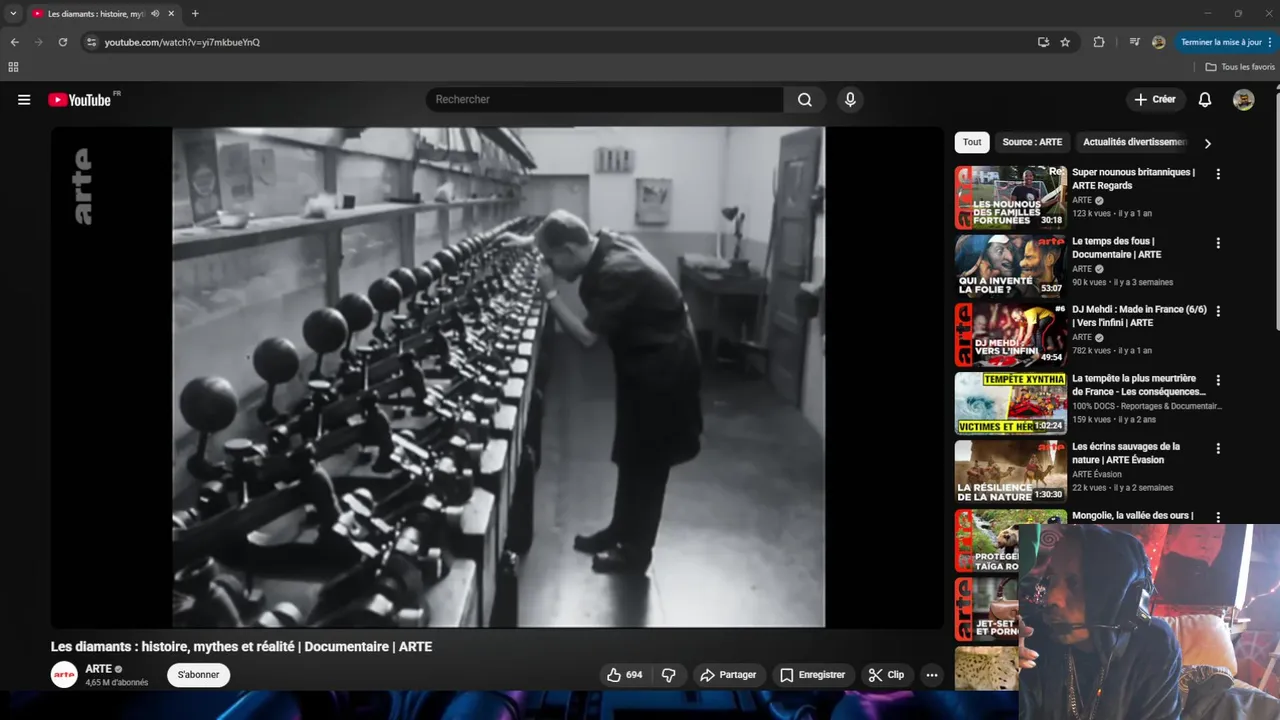This screenshot has width=1280, height=720.
Task: Open Mongolie, la vallée des ours title
Action: pos(1132,516)
